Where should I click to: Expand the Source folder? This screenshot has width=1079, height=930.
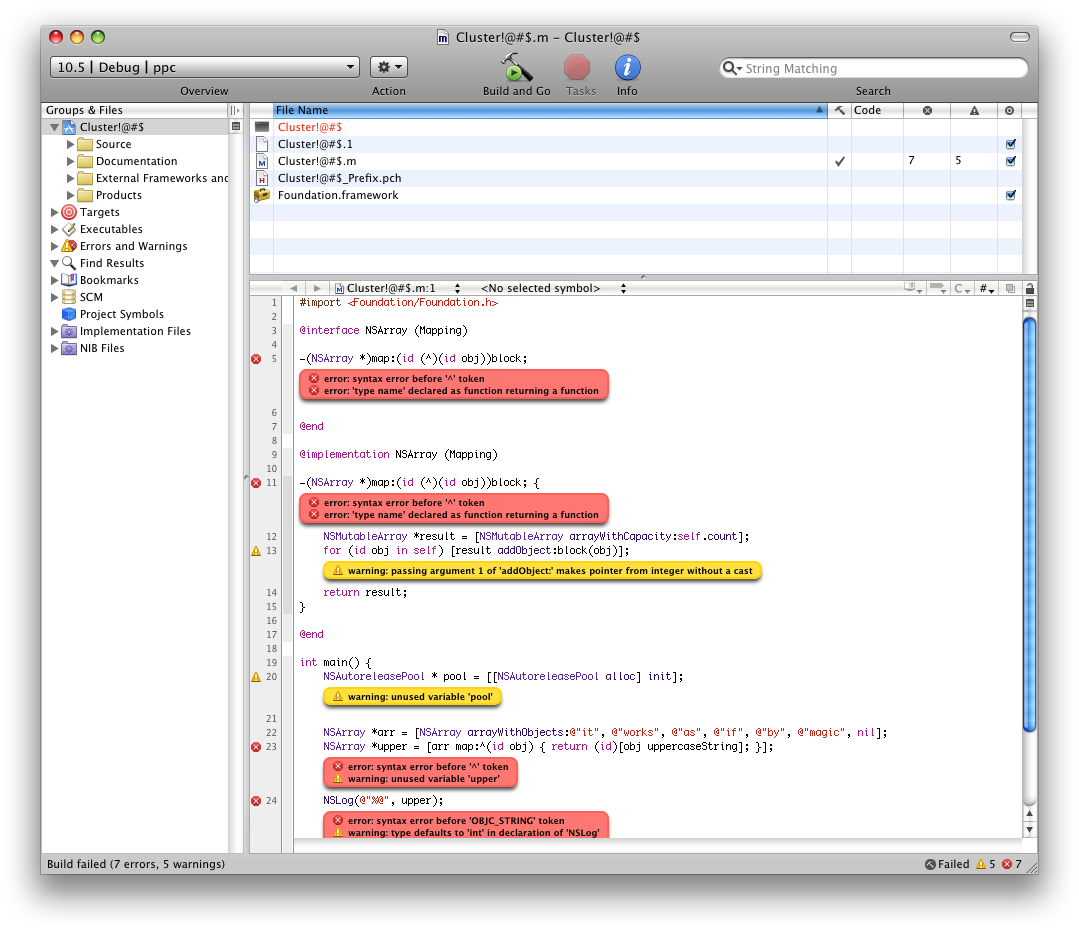tap(70, 144)
